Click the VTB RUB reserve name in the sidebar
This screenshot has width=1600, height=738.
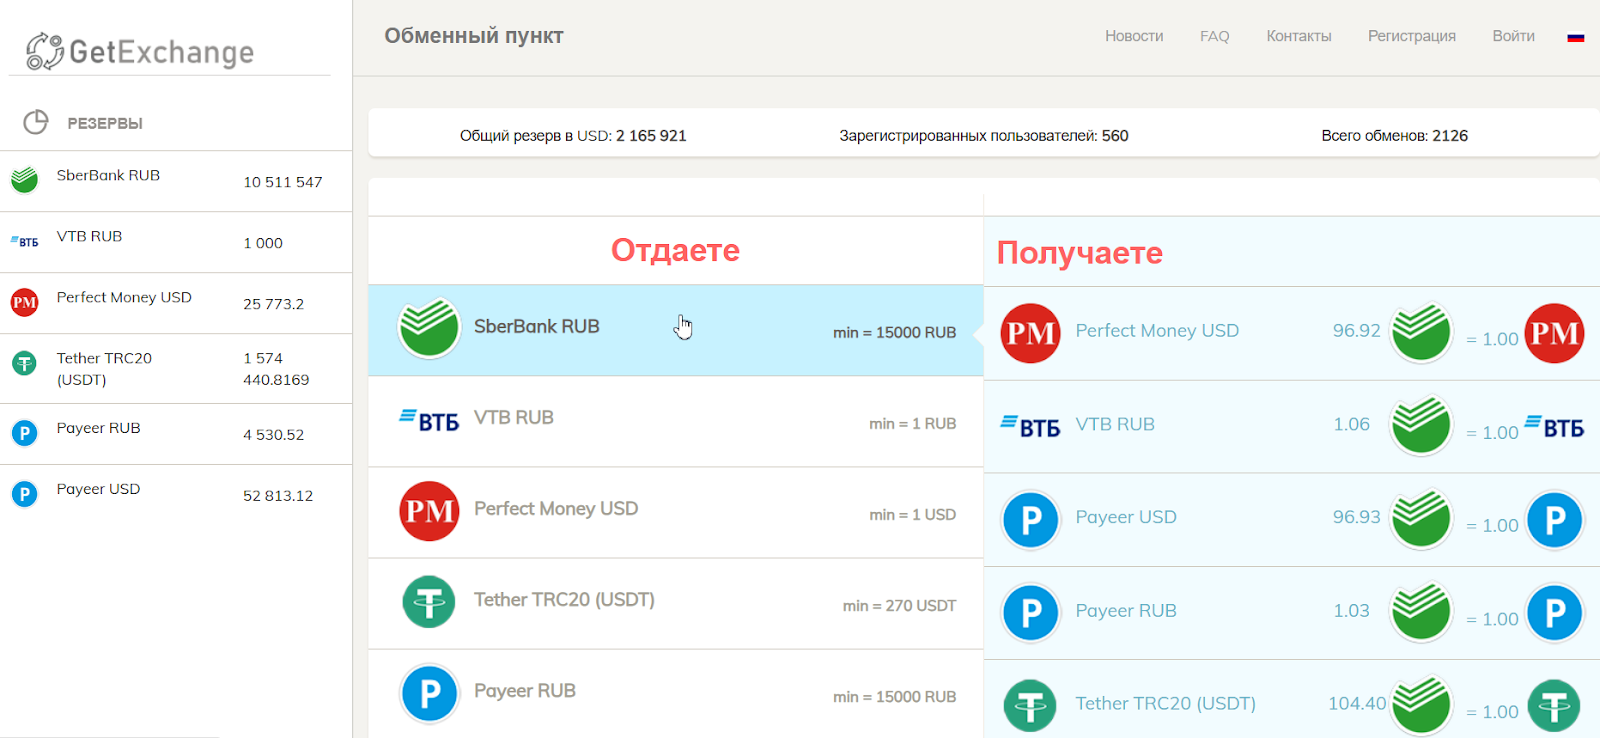89,236
